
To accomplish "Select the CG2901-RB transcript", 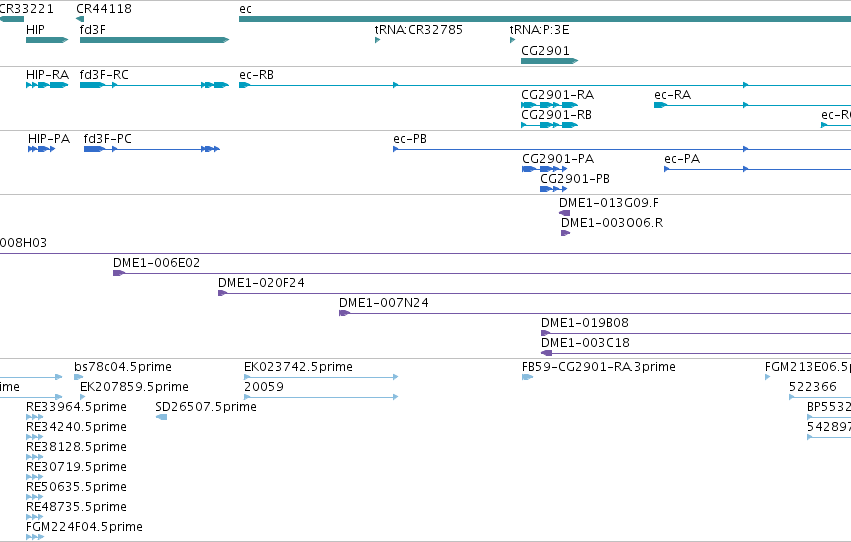I will tap(549, 125).
